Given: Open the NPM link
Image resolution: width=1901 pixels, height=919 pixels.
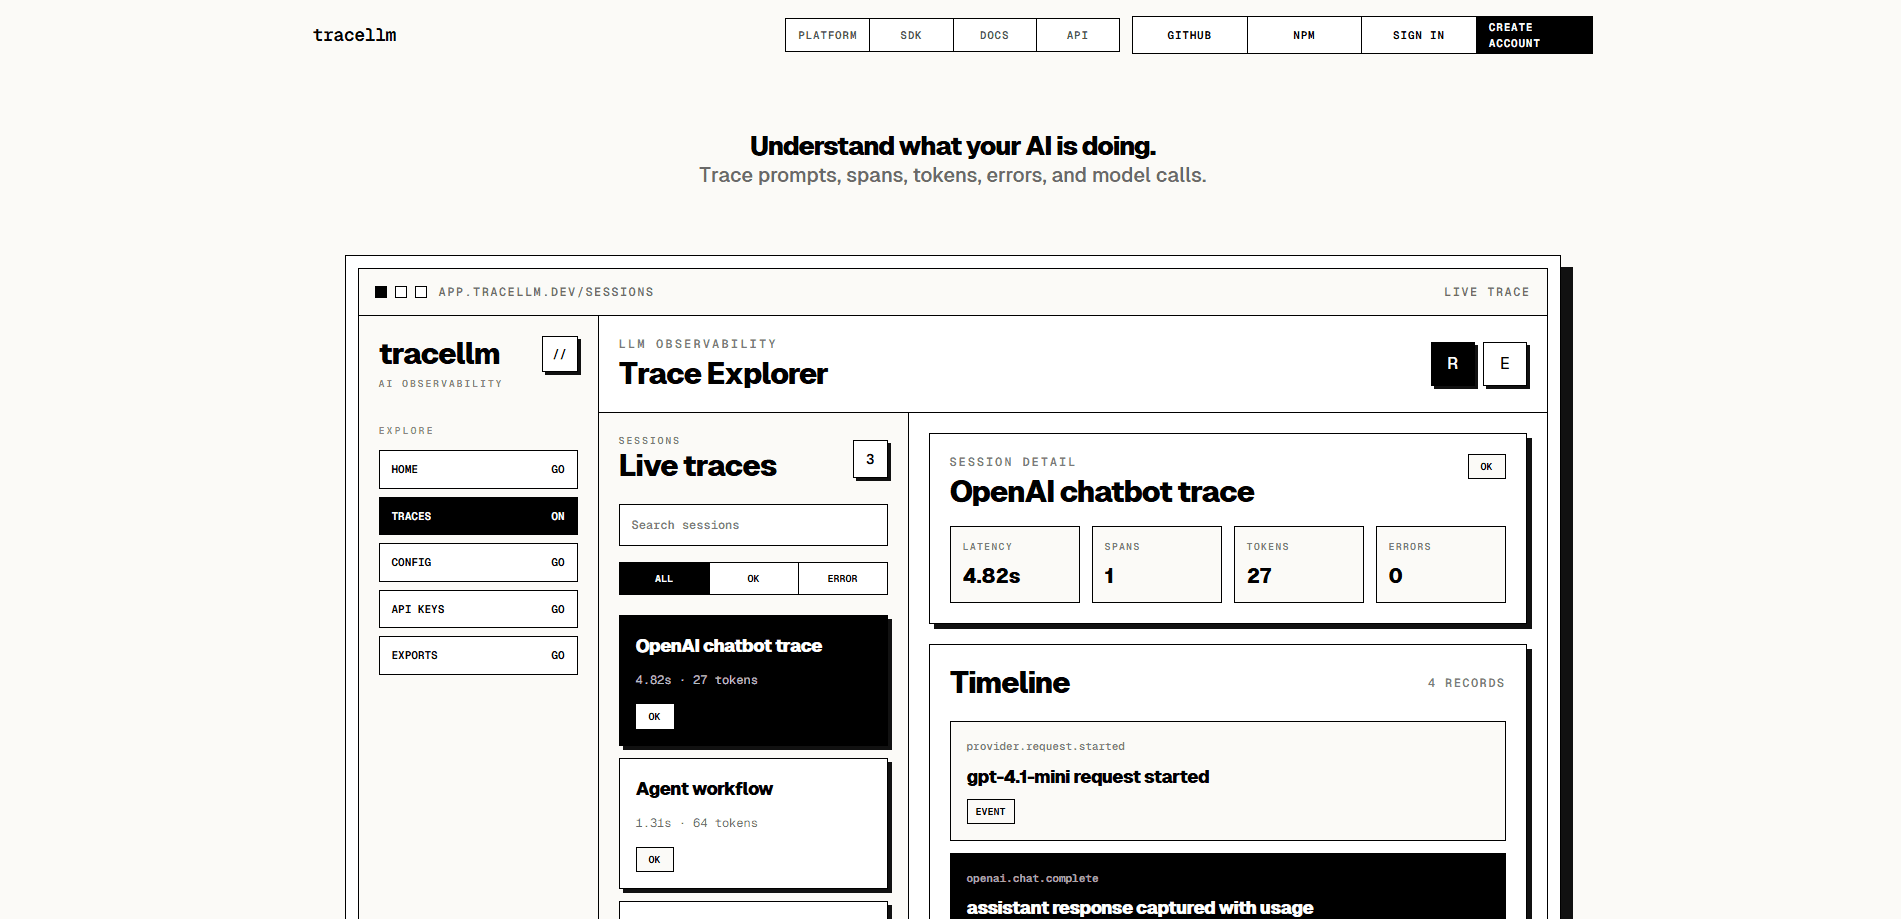Looking at the screenshot, I should (x=1304, y=35).
